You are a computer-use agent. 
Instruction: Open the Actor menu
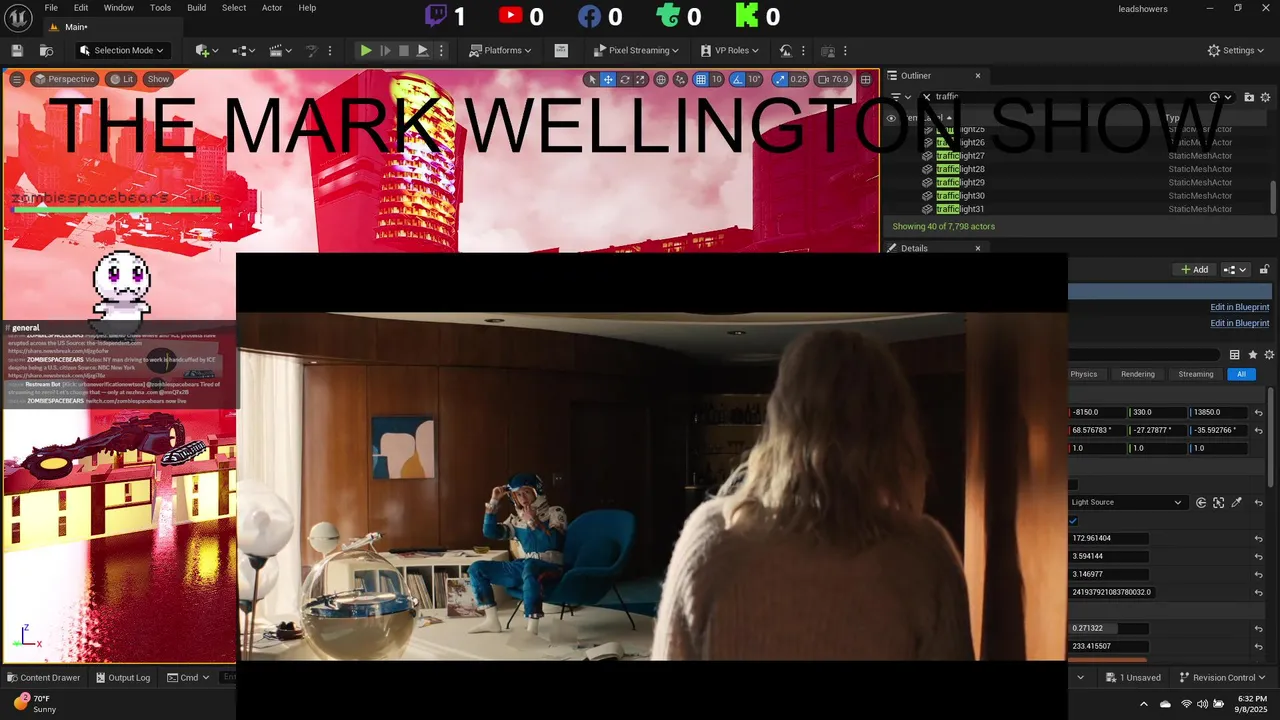point(272,8)
